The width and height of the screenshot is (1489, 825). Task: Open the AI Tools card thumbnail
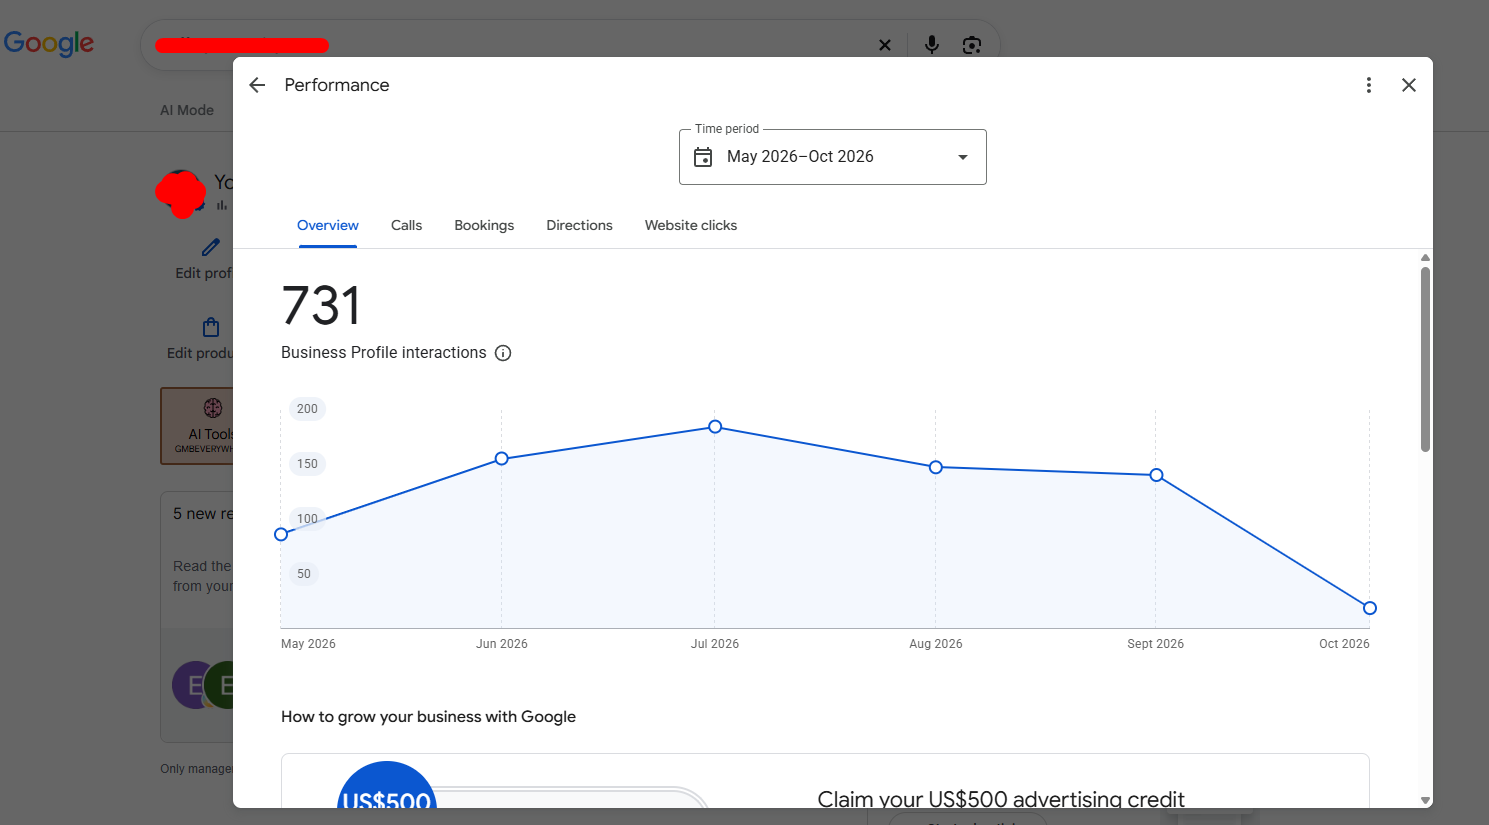(x=197, y=426)
